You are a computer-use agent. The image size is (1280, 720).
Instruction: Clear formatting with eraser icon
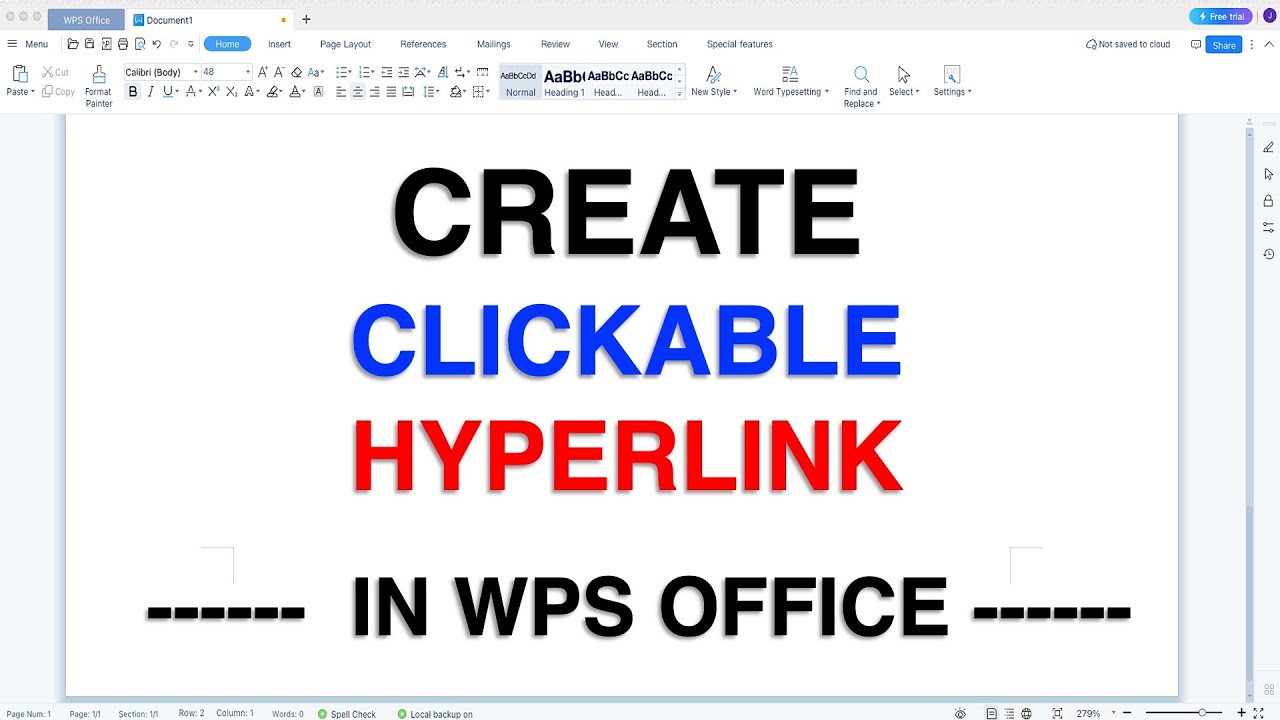tap(296, 72)
